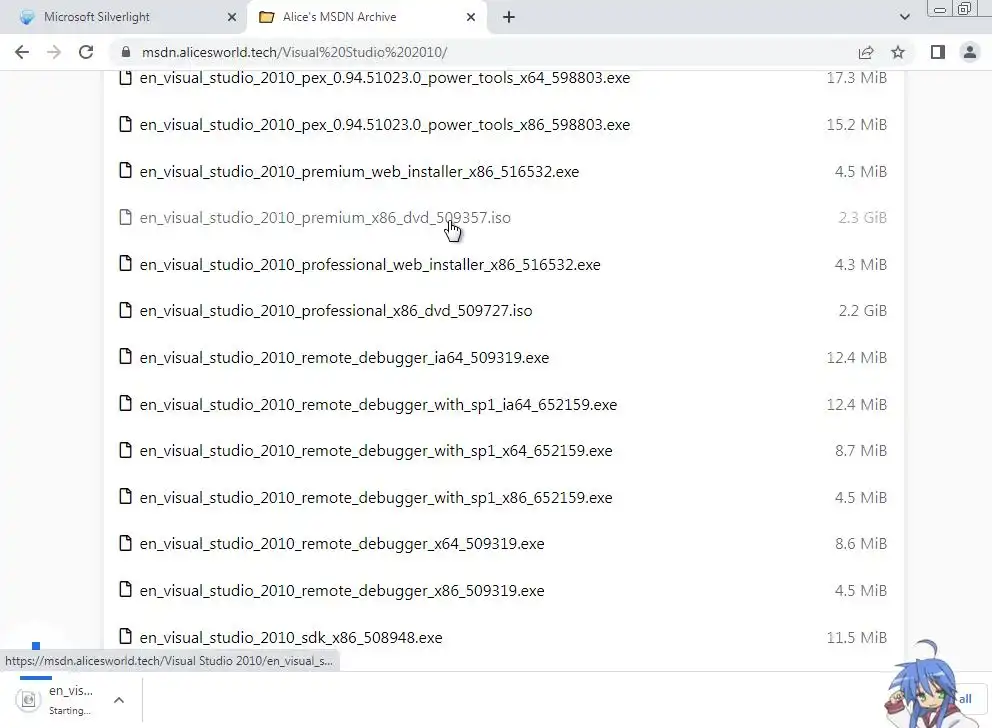Open the browser side panel
Screen dimensions: 992x728
(x=938, y=52)
